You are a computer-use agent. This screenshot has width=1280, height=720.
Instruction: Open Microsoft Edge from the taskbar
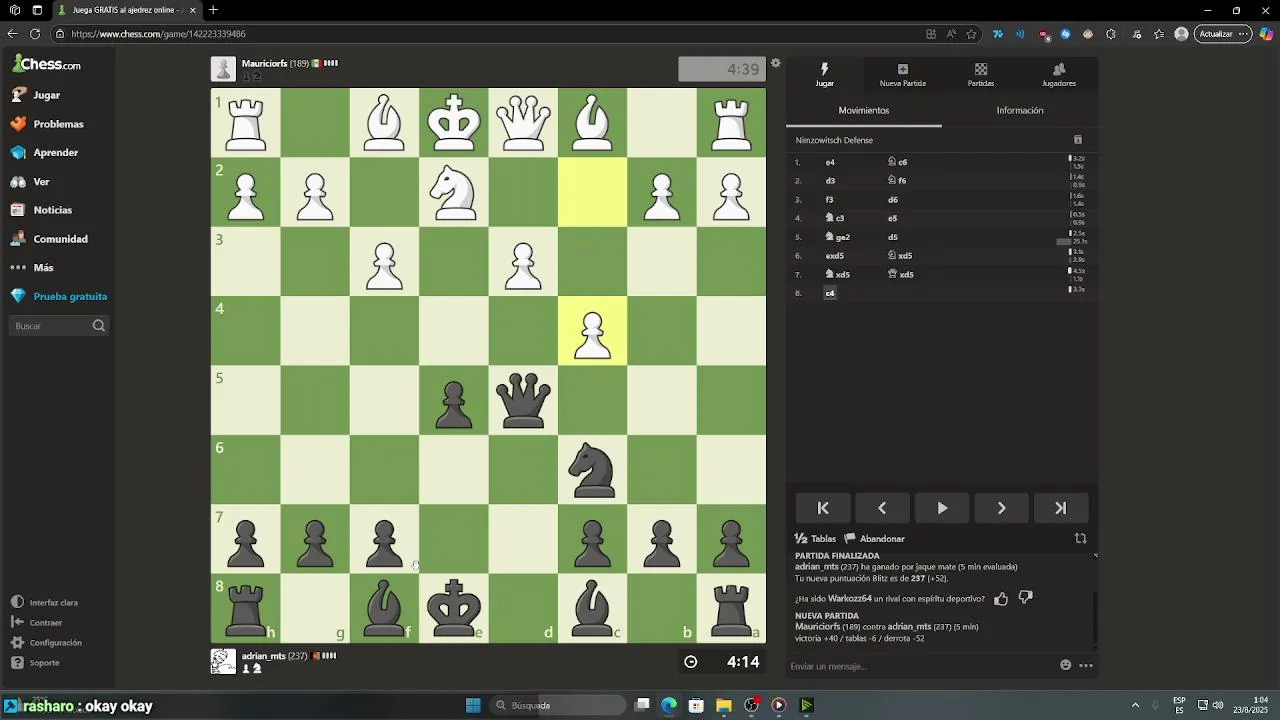[x=669, y=705]
